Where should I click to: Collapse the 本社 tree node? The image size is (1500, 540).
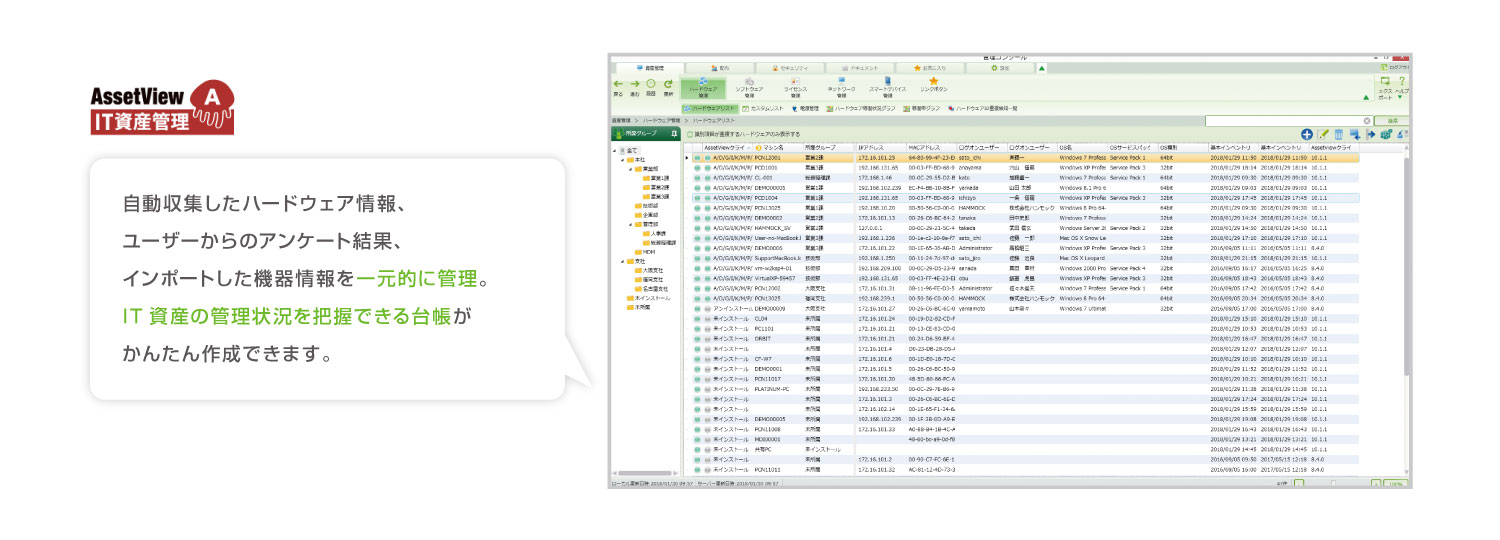coord(623,159)
